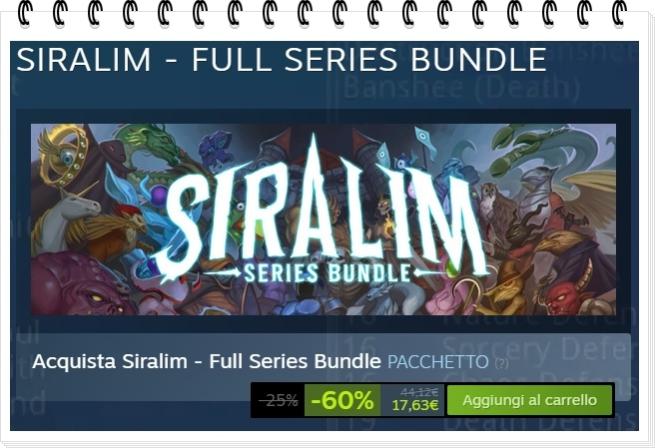Click the Aggiungi al carrello button
The image size is (655, 448).
(x=529, y=400)
